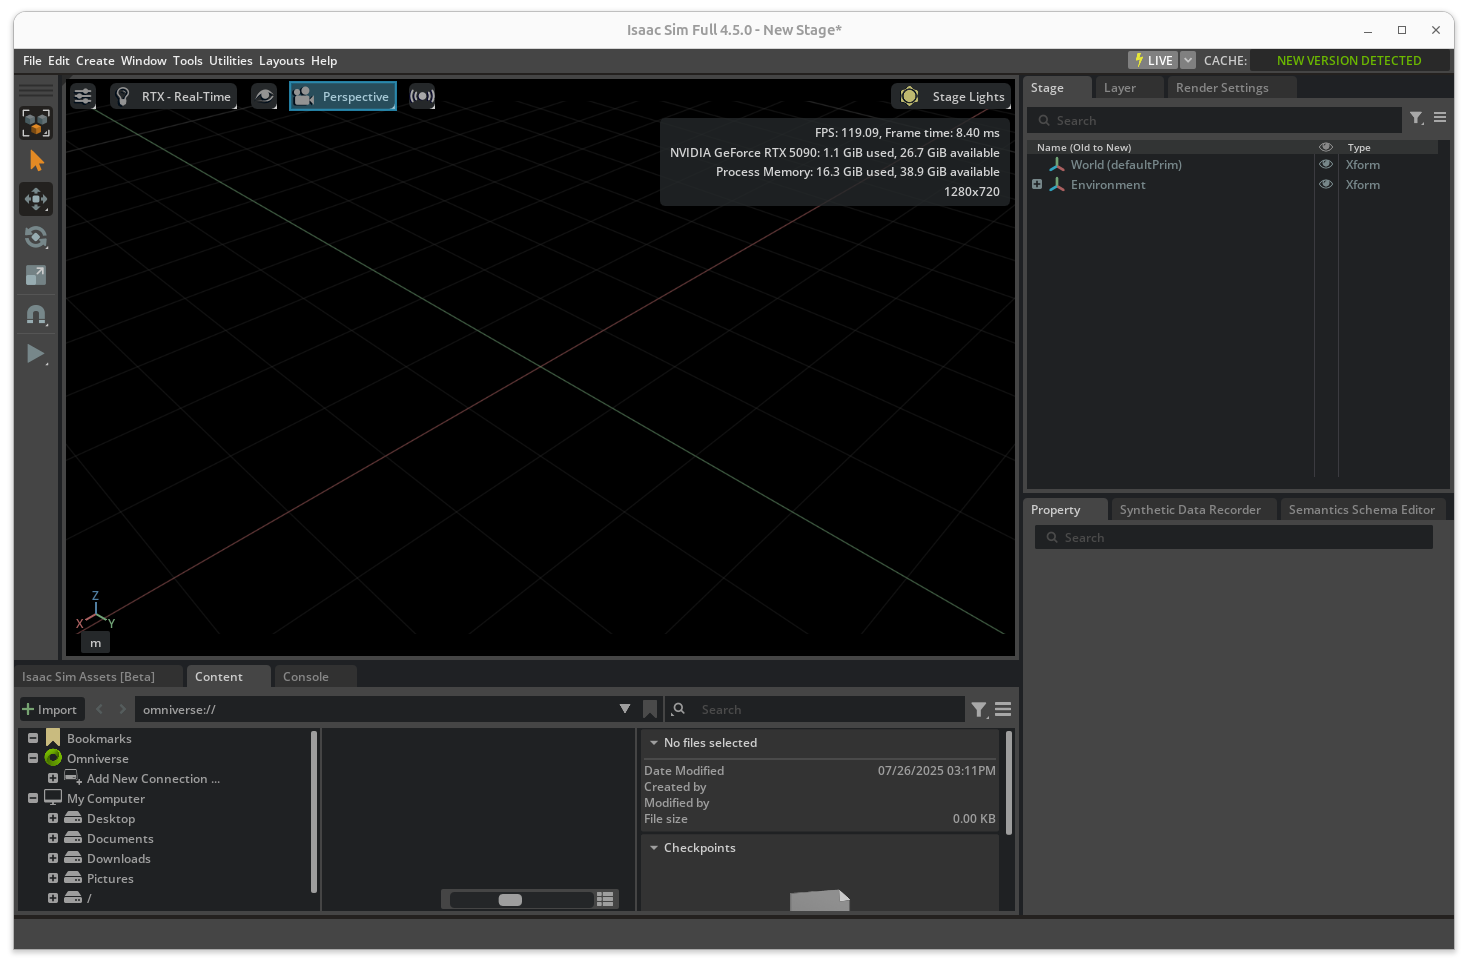Click the Import button
The width and height of the screenshot is (1468, 966).
50,710
